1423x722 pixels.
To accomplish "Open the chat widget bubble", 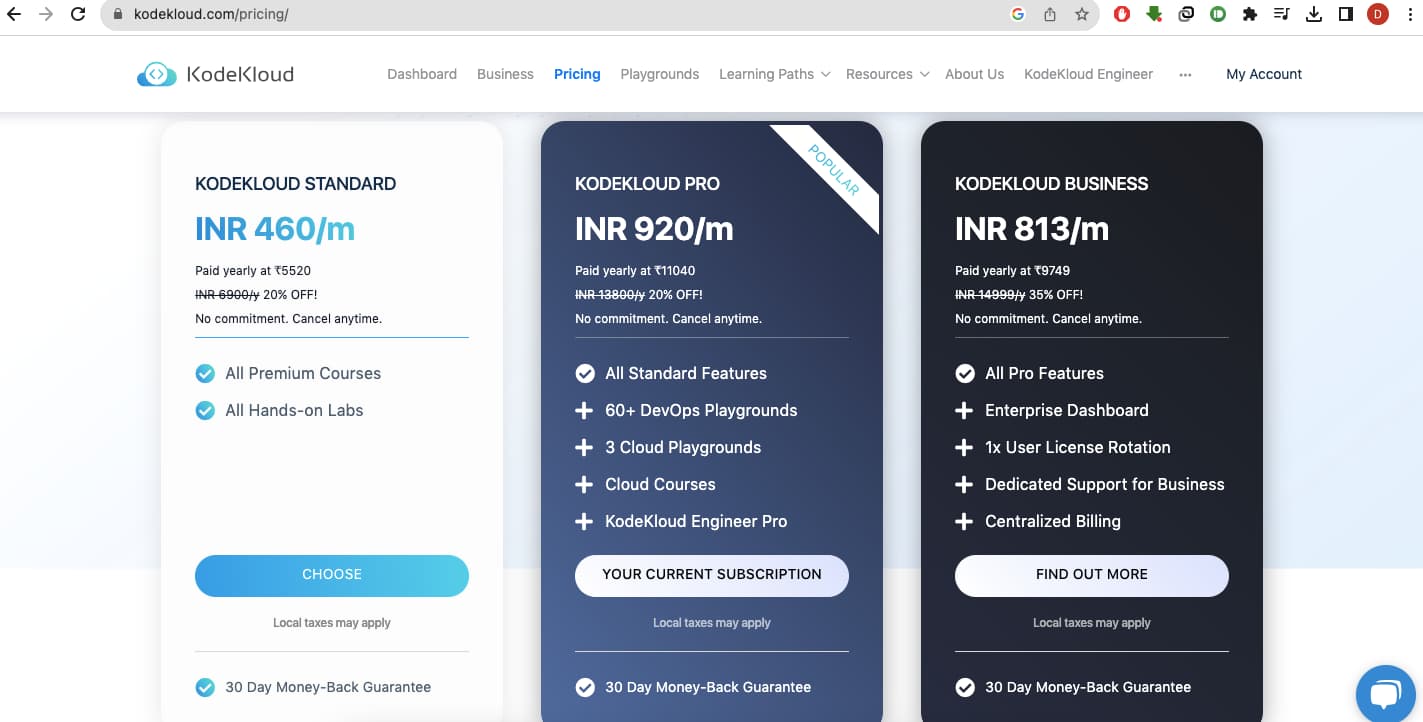I will tap(1385, 695).
